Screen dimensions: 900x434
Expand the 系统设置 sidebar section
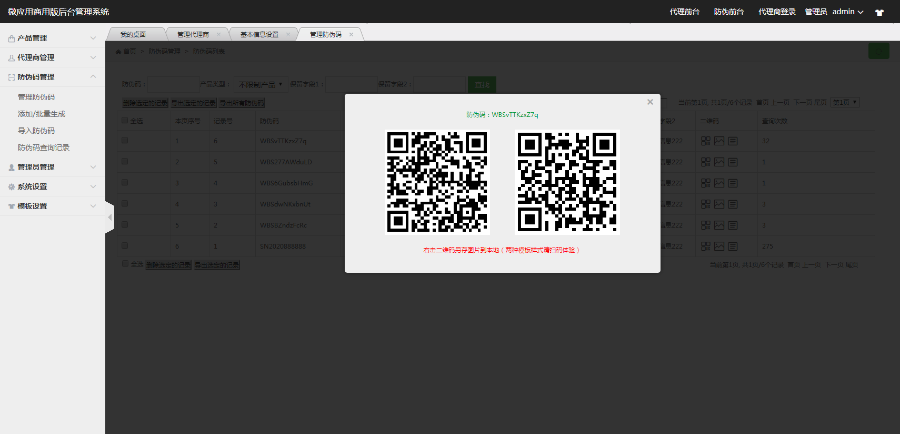coord(52,187)
